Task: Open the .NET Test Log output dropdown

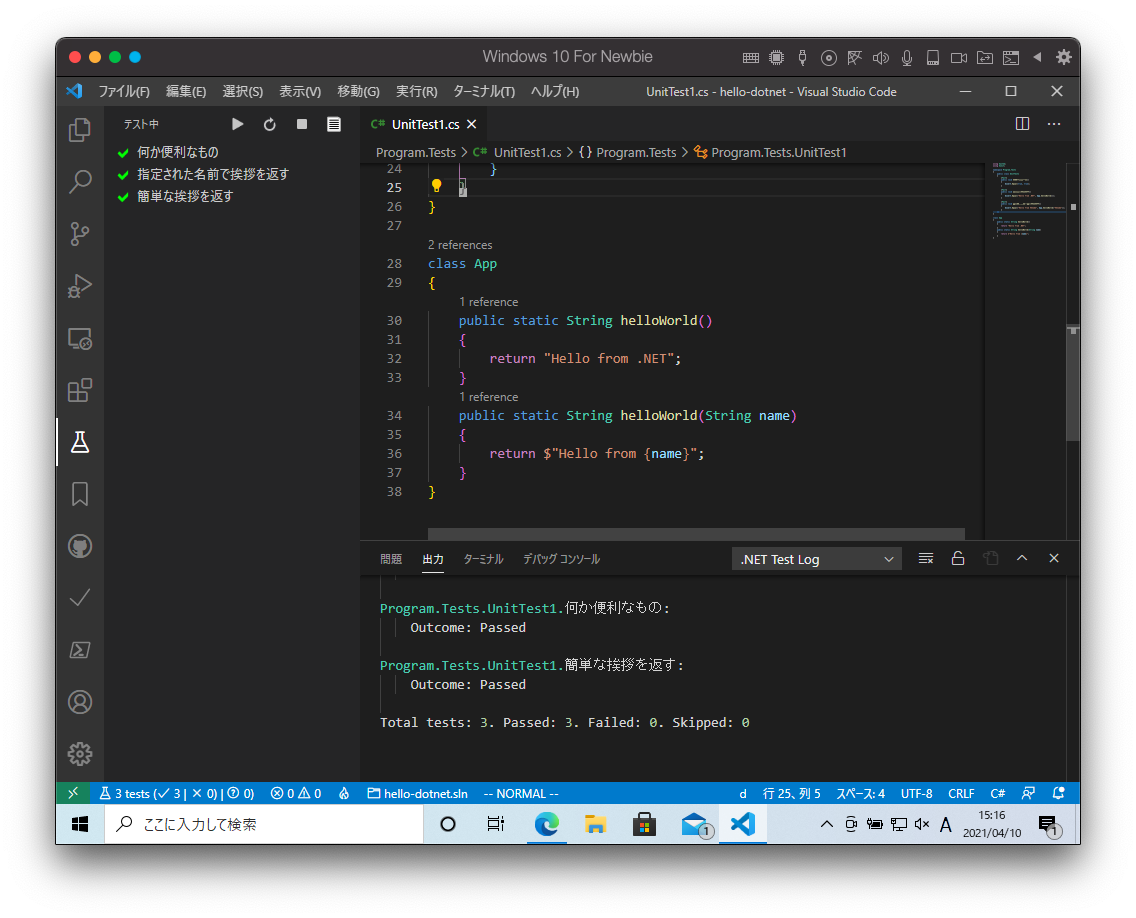Action: pos(816,559)
